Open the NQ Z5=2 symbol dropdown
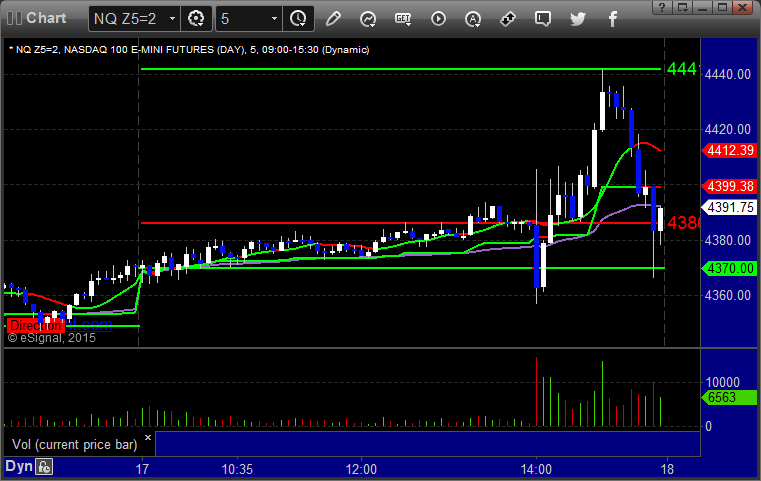The image size is (761, 481). (134, 19)
